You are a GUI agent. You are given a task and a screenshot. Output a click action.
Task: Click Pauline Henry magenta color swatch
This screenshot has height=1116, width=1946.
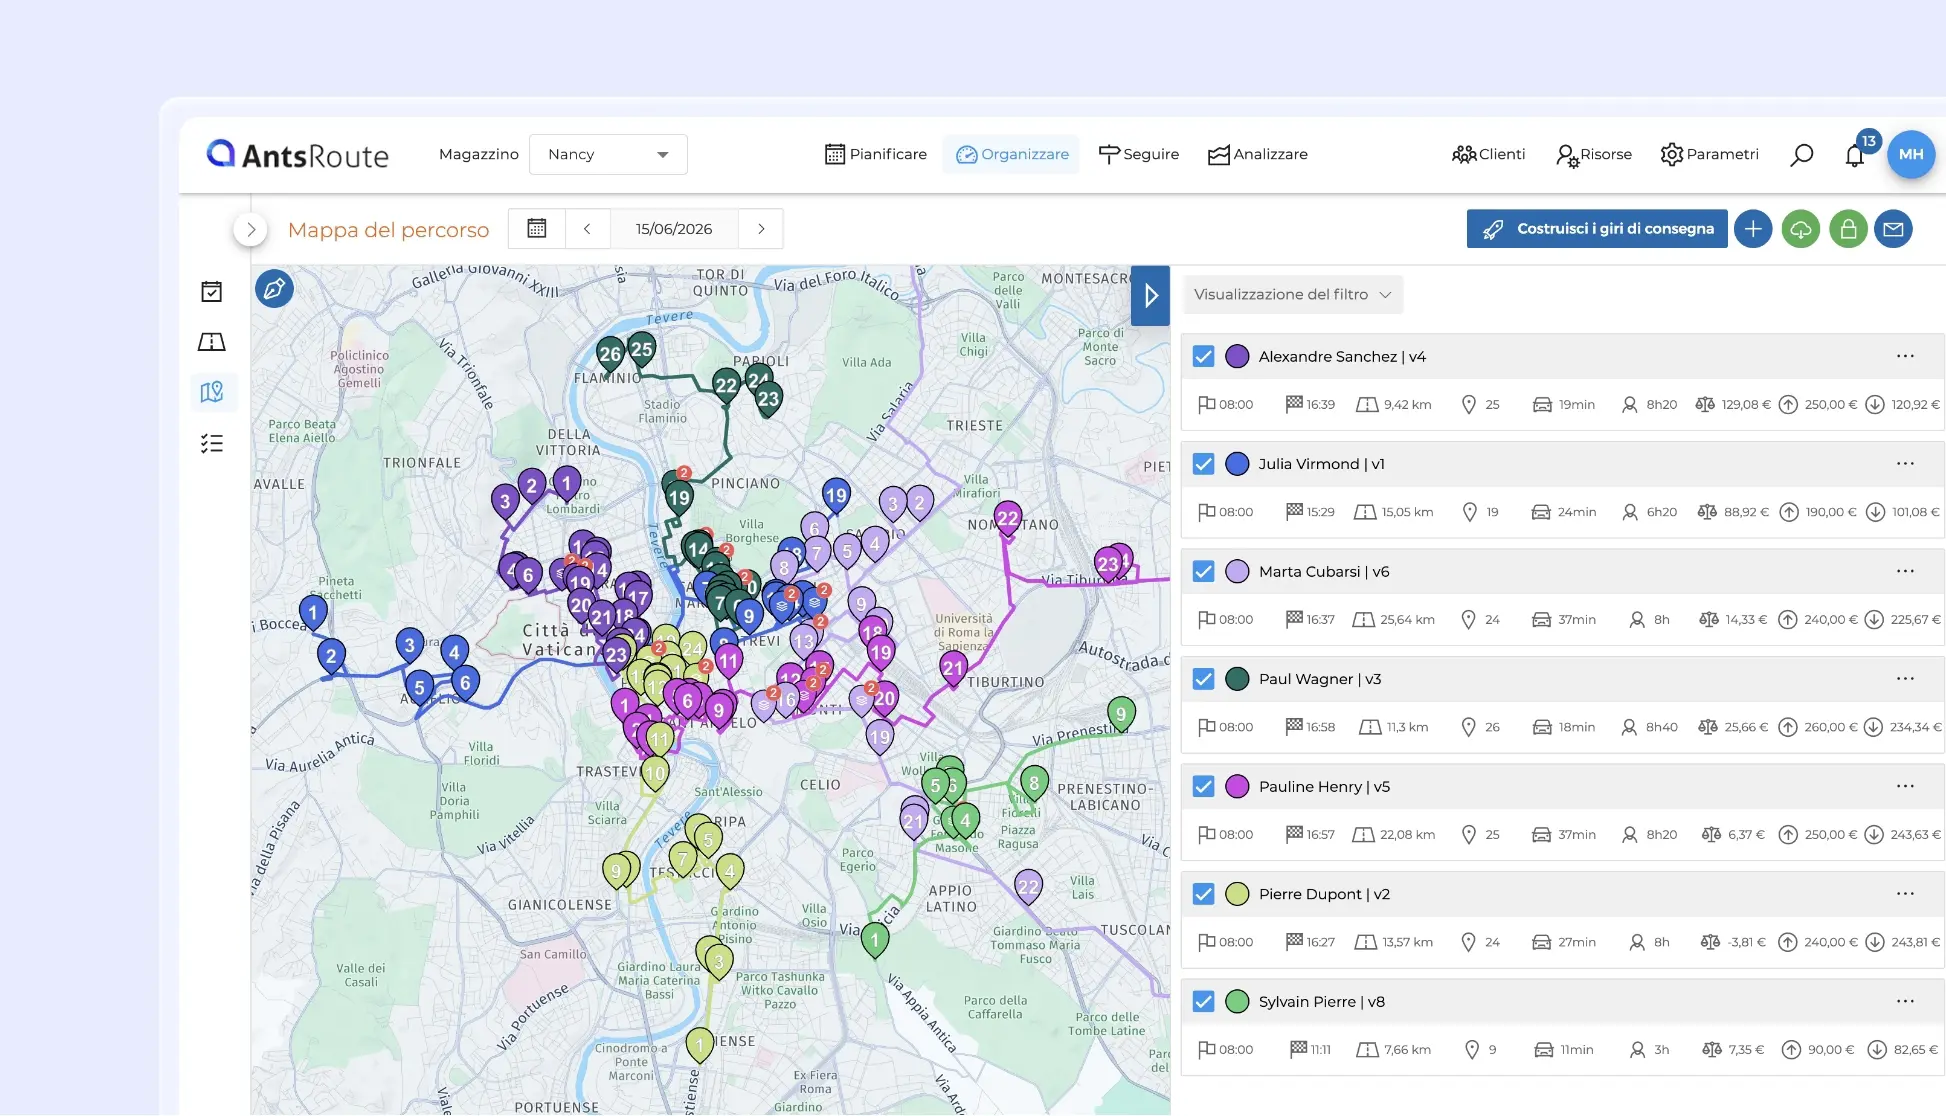pos(1237,786)
